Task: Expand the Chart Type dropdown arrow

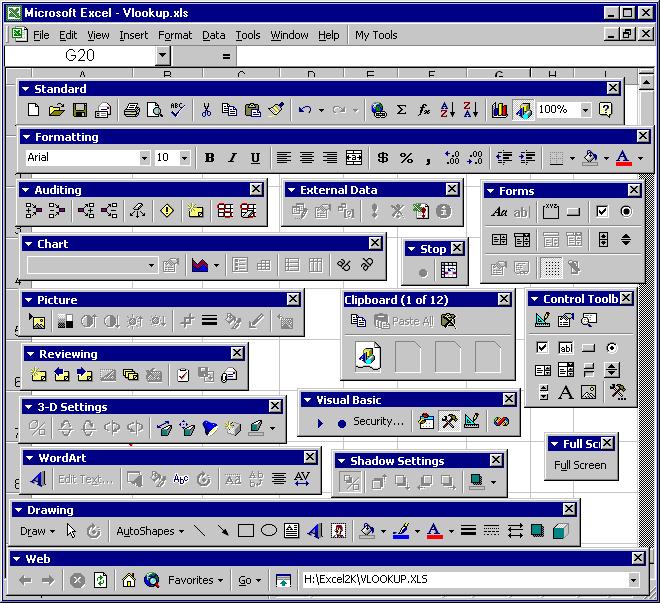Action: coord(216,266)
